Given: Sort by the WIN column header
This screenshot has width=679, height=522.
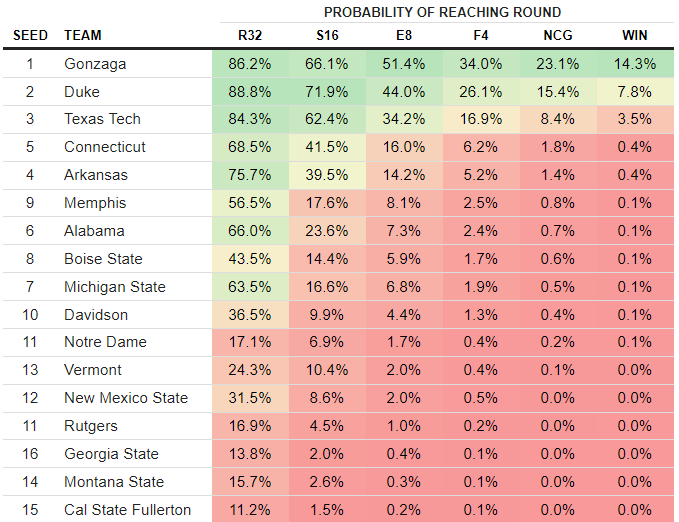Looking at the screenshot, I should pos(635,35).
